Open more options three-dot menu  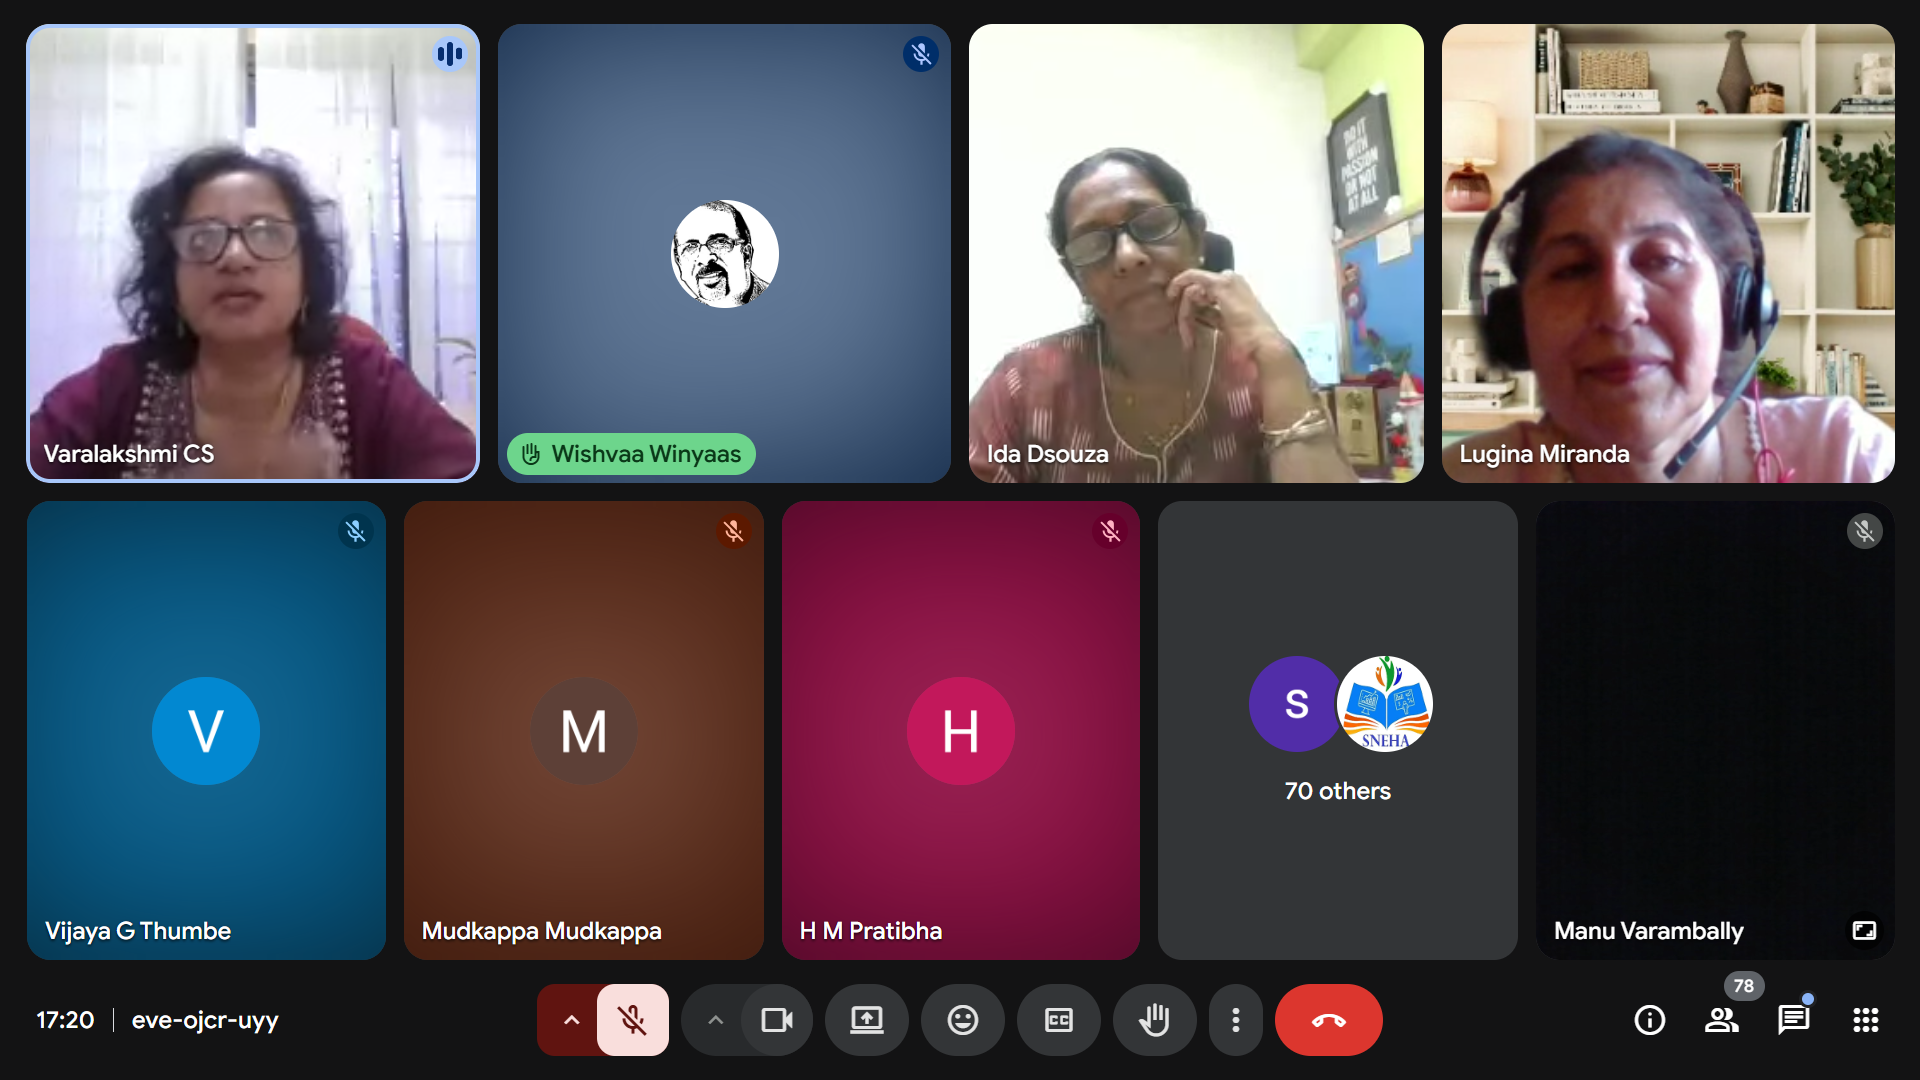coord(1236,1020)
